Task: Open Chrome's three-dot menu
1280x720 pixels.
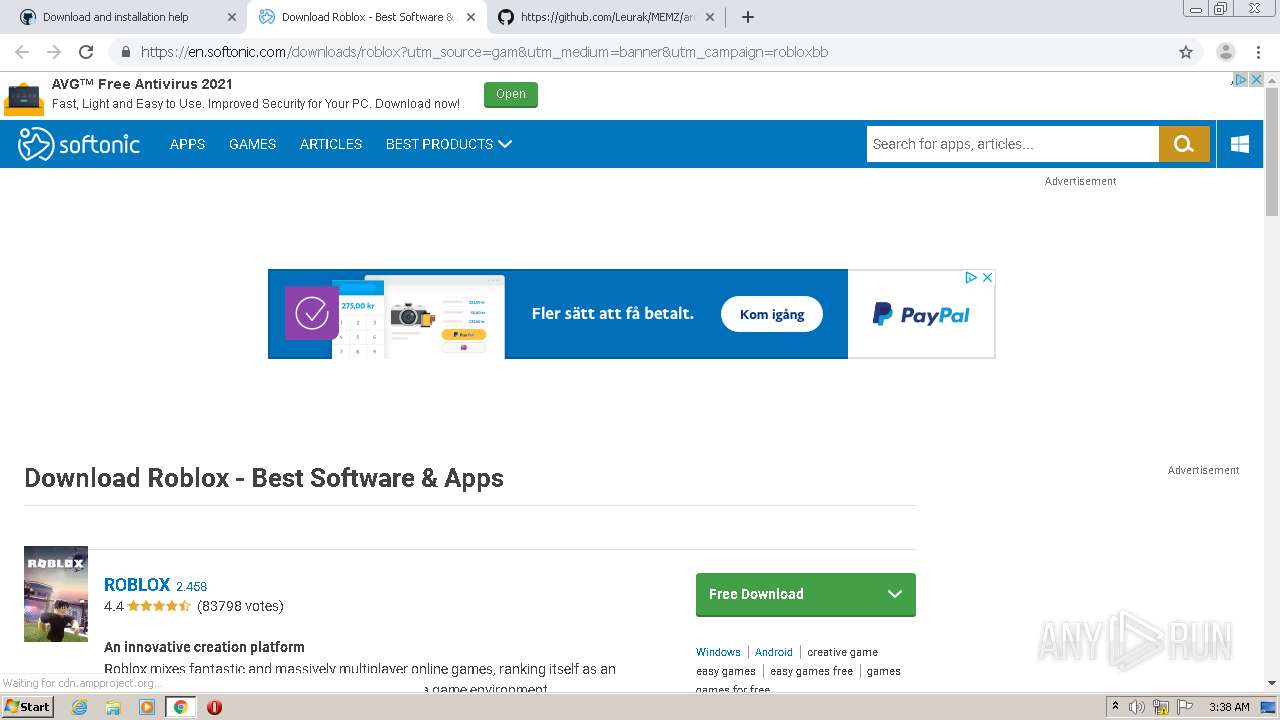Action: point(1258,52)
